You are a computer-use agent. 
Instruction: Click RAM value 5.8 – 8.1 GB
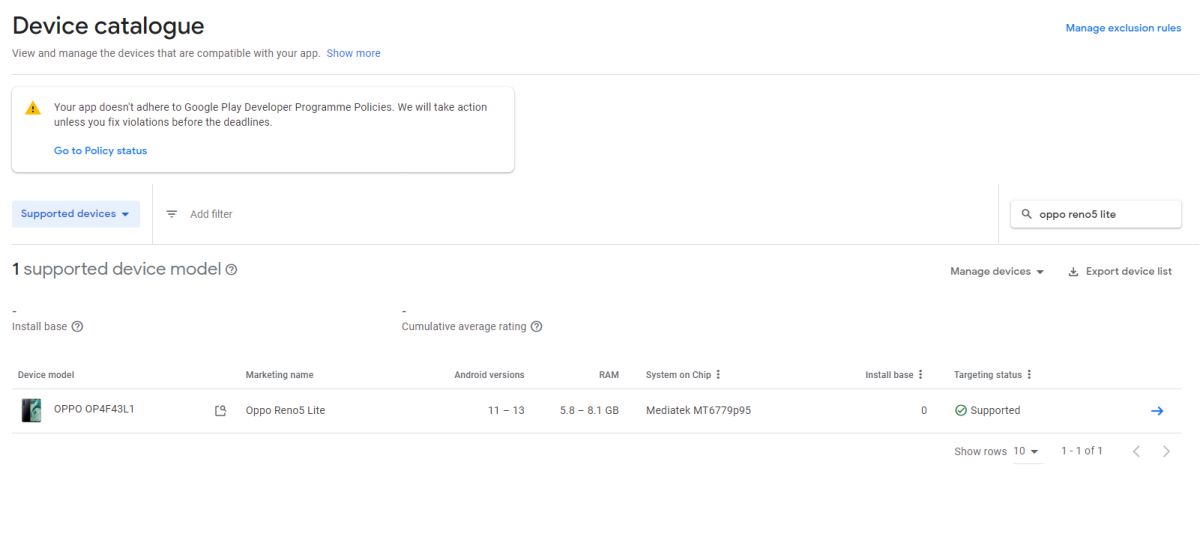(590, 411)
